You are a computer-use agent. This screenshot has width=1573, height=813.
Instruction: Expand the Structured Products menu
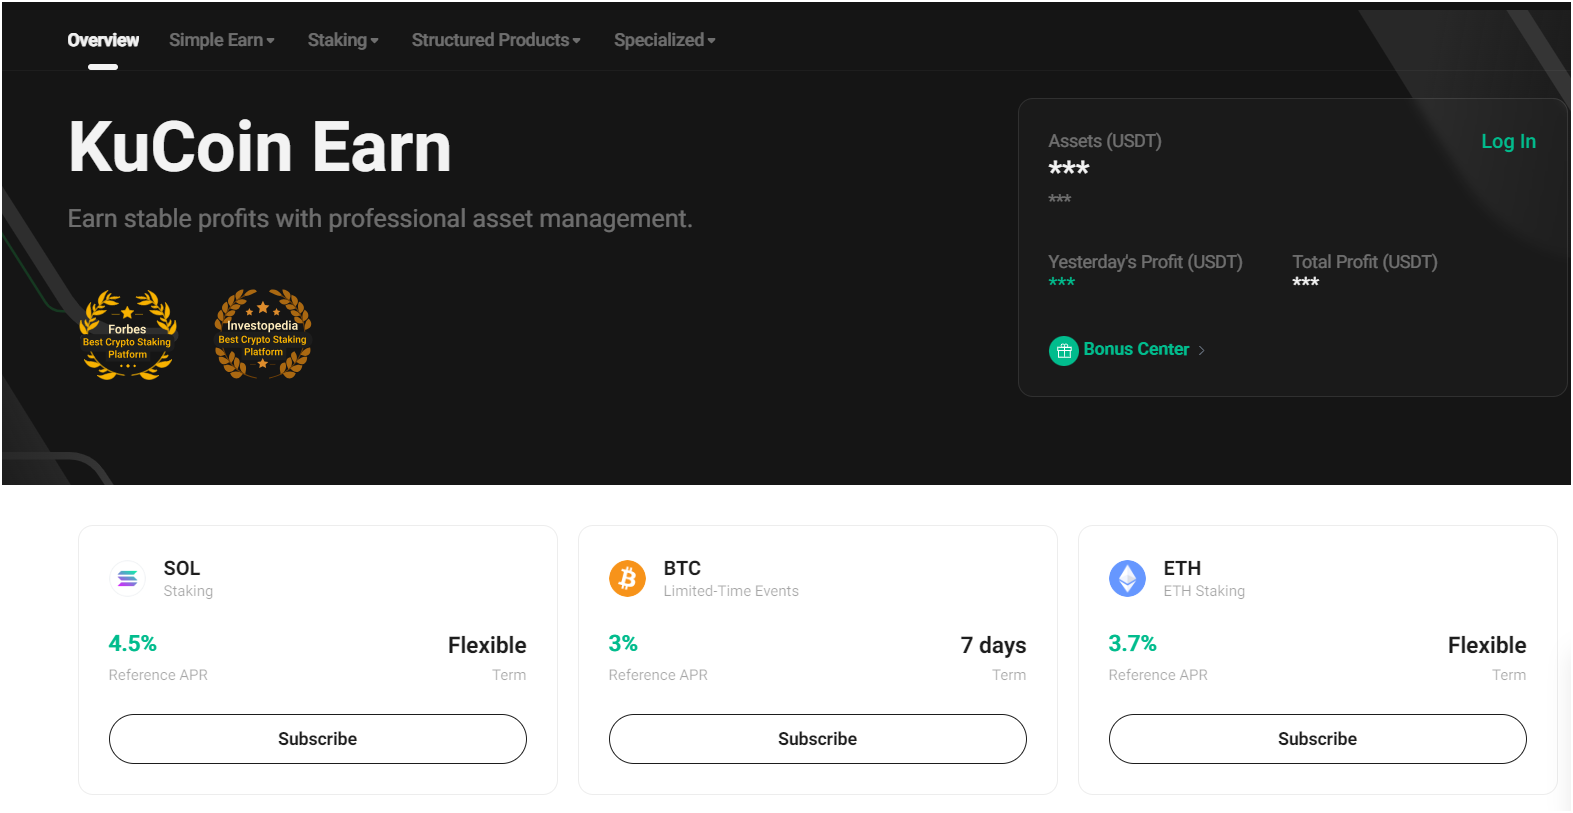coord(495,40)
